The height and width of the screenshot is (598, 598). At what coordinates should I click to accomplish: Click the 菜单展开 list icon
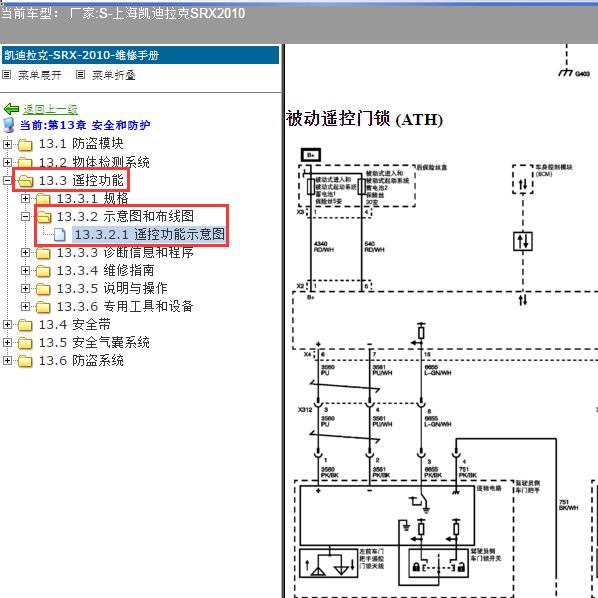tap(6, 74)
